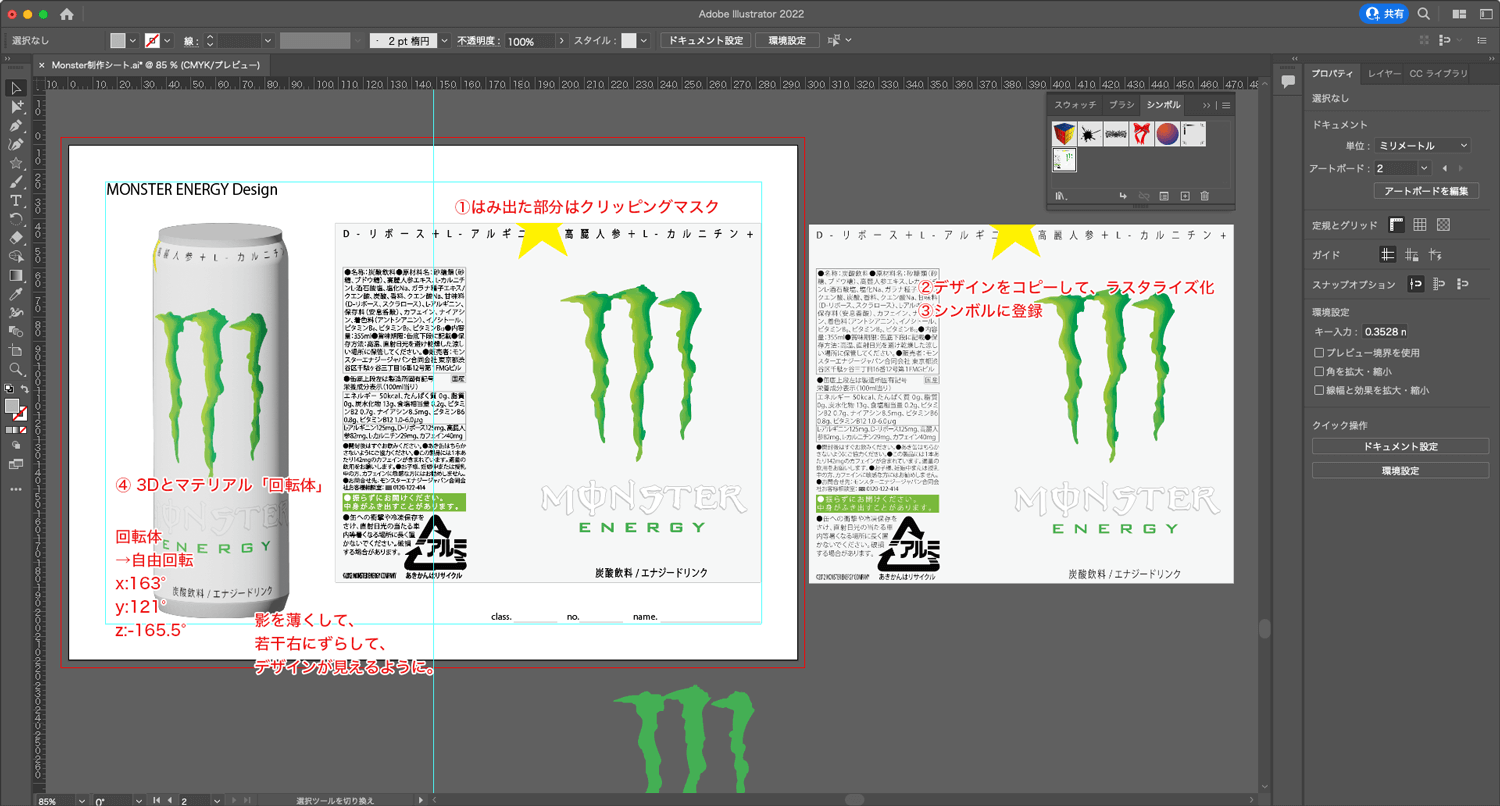Open CC ライブラリ tab
This screenshot has width=1500, height=806.
tap(1439, 74)
